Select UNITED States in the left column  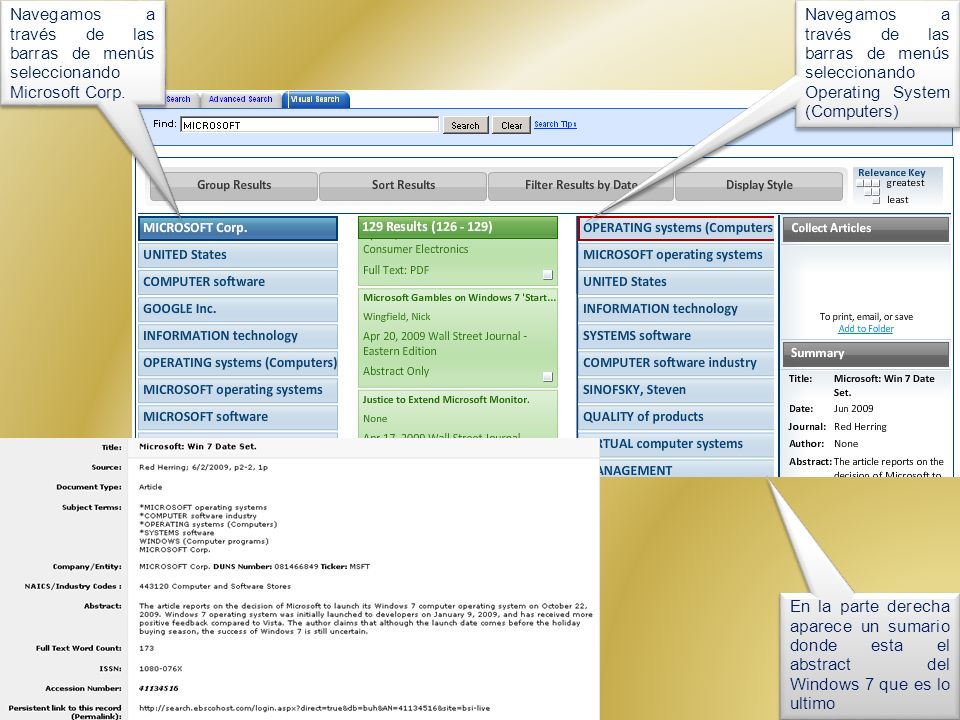(238, 255)
